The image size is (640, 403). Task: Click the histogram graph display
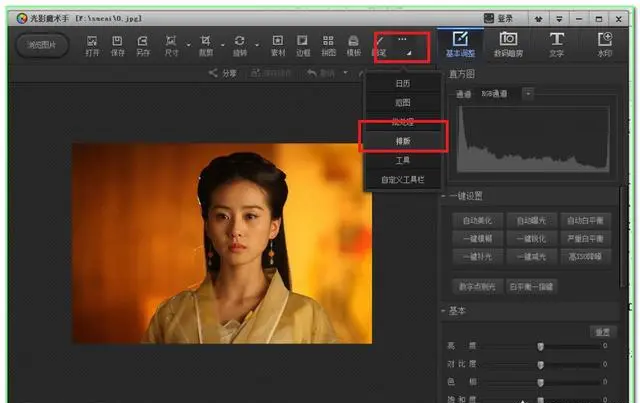tap(533, 139)
